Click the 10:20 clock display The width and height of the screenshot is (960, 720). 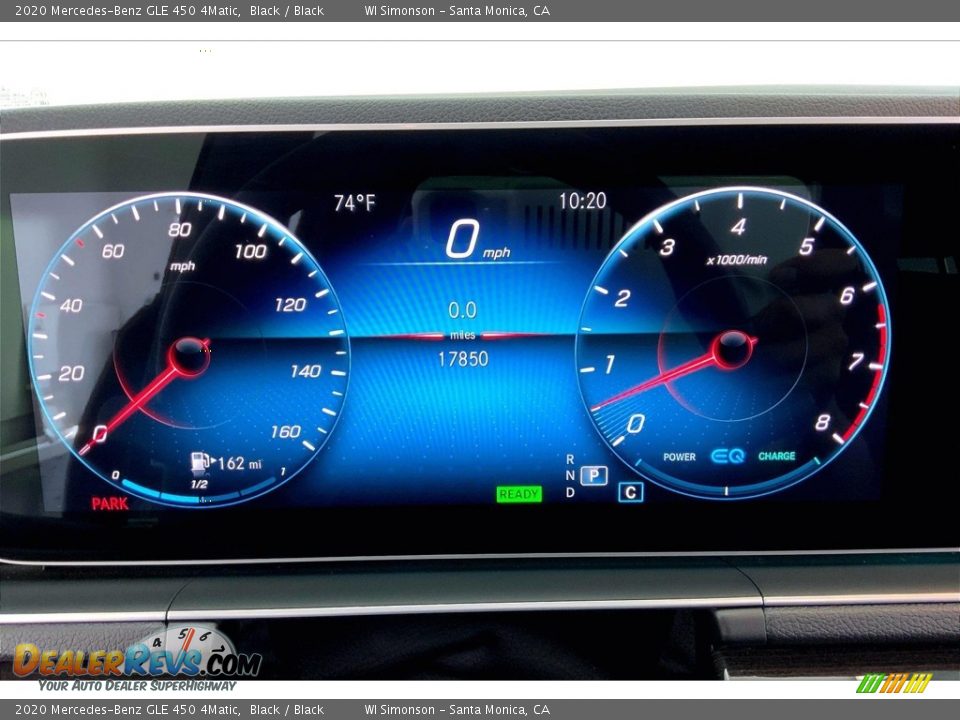coord(582,201)
